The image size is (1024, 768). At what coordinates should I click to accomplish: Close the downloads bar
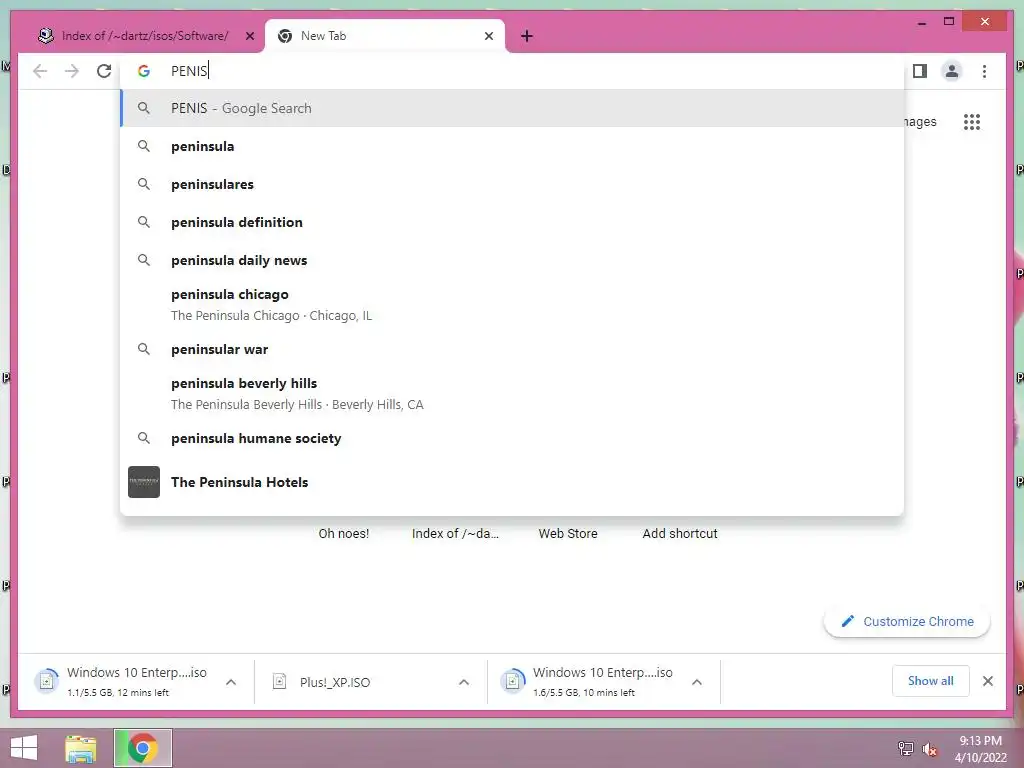tap(987, 681)
